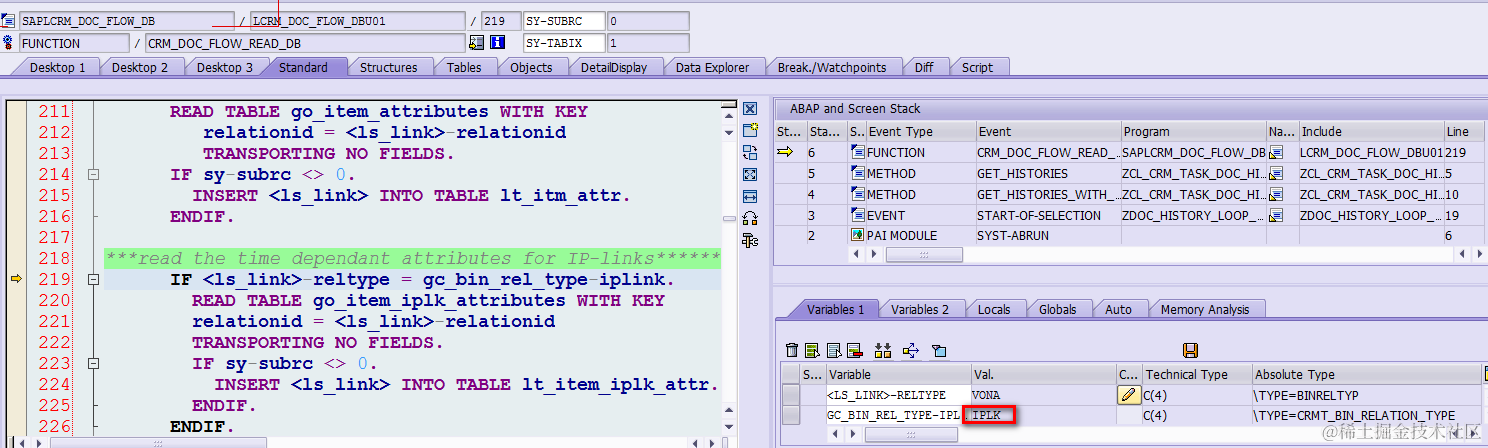Open the DetailDisplay tab
Viewport: 1488px width, 448px height.
click(x=614, y=67)
